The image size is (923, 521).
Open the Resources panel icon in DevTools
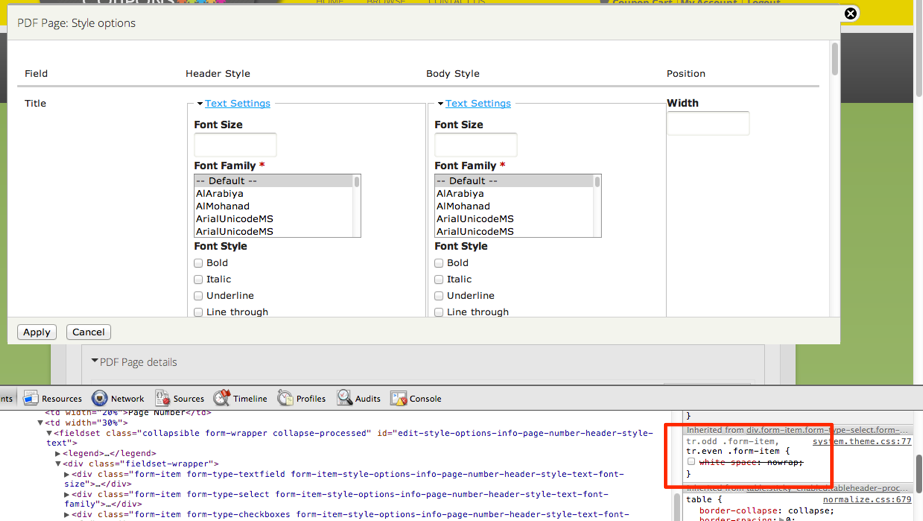[x=31, y=398]
